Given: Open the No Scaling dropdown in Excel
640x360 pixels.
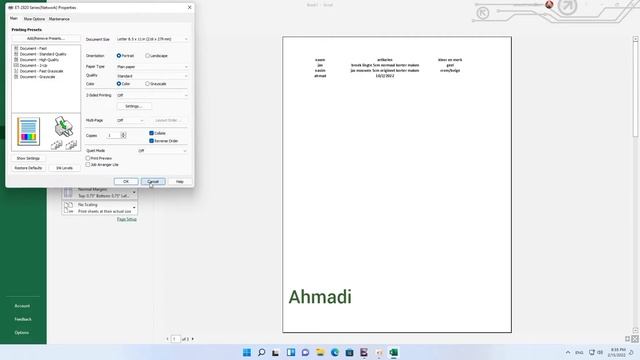Looking at the screenshot, I should pos(100,208).
